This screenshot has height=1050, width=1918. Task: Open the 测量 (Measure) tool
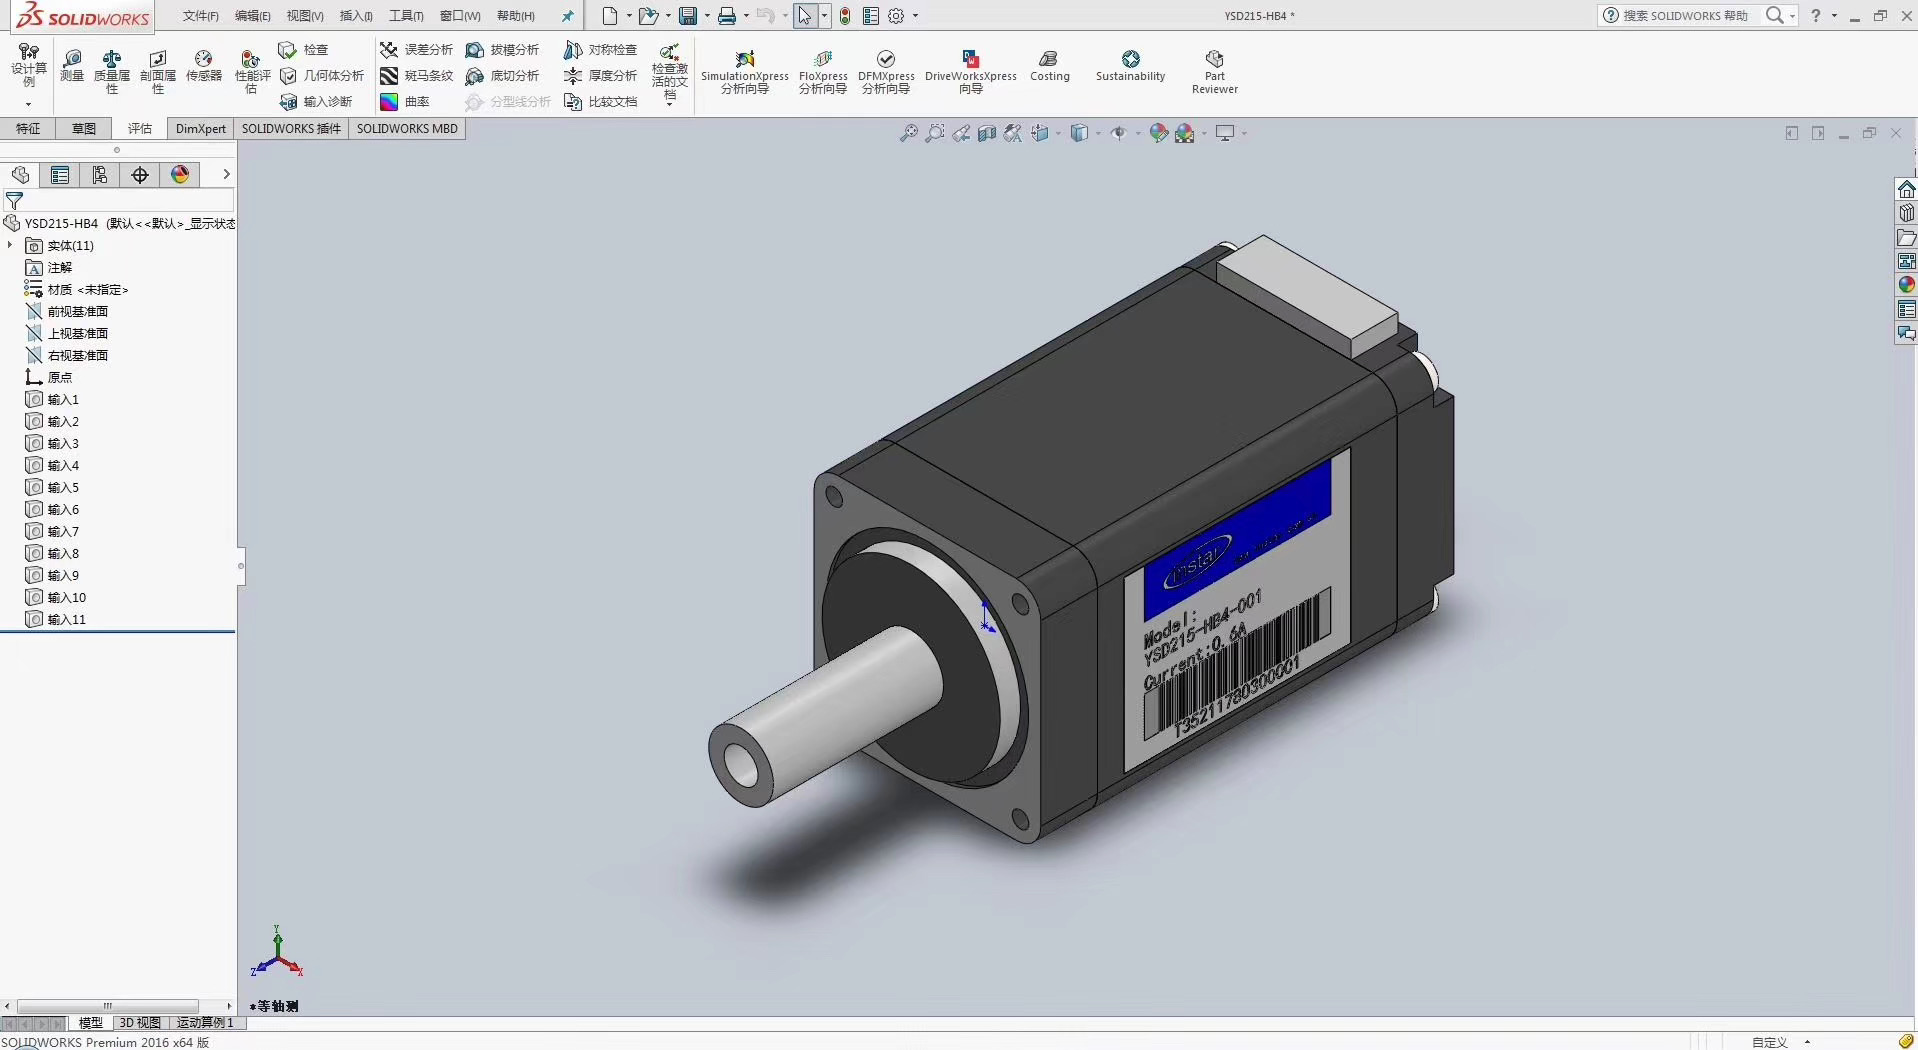72,66
